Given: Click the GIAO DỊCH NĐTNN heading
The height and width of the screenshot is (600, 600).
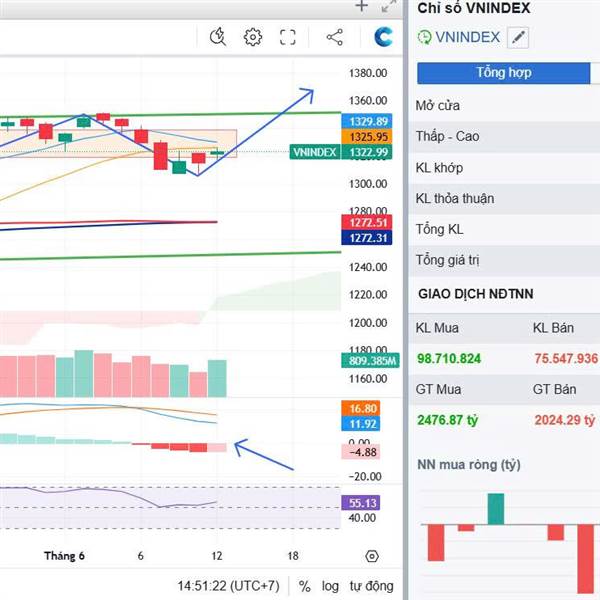Looking at the screenshot, I should pyautogui.click(x=476, y=294).
